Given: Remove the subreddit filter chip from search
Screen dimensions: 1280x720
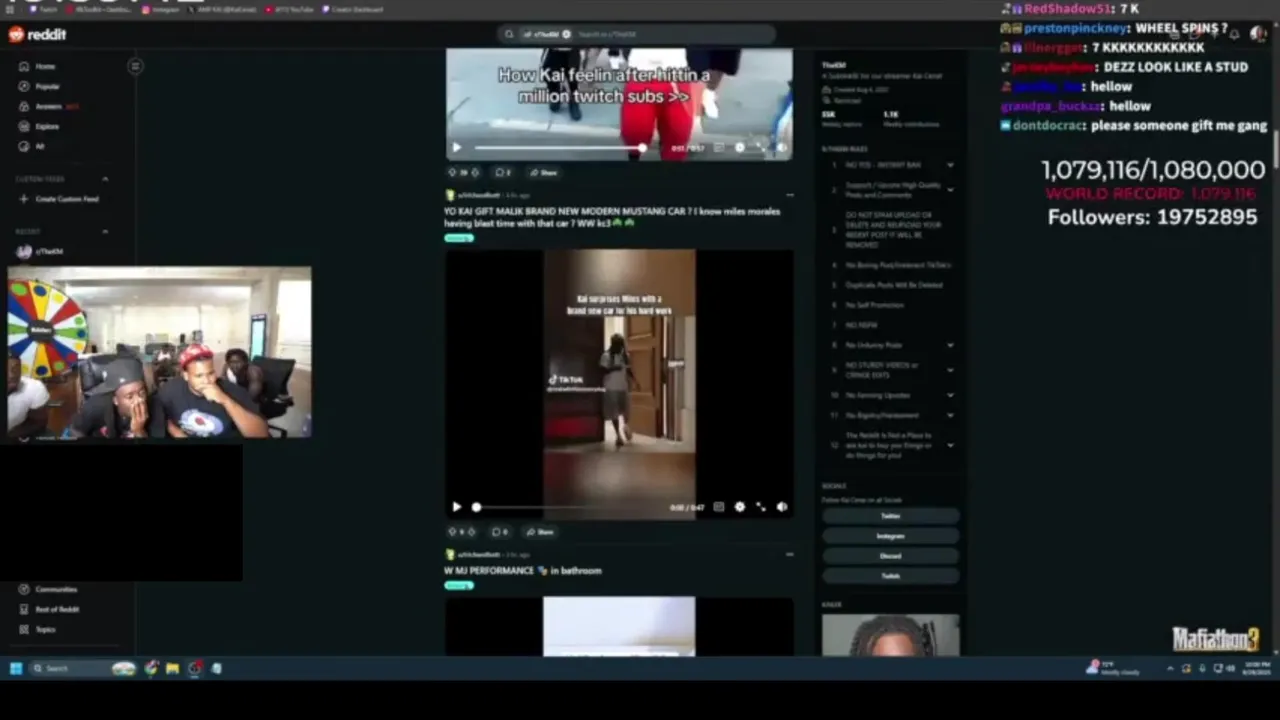Looking at the screenshot, I should coord(566,34).
